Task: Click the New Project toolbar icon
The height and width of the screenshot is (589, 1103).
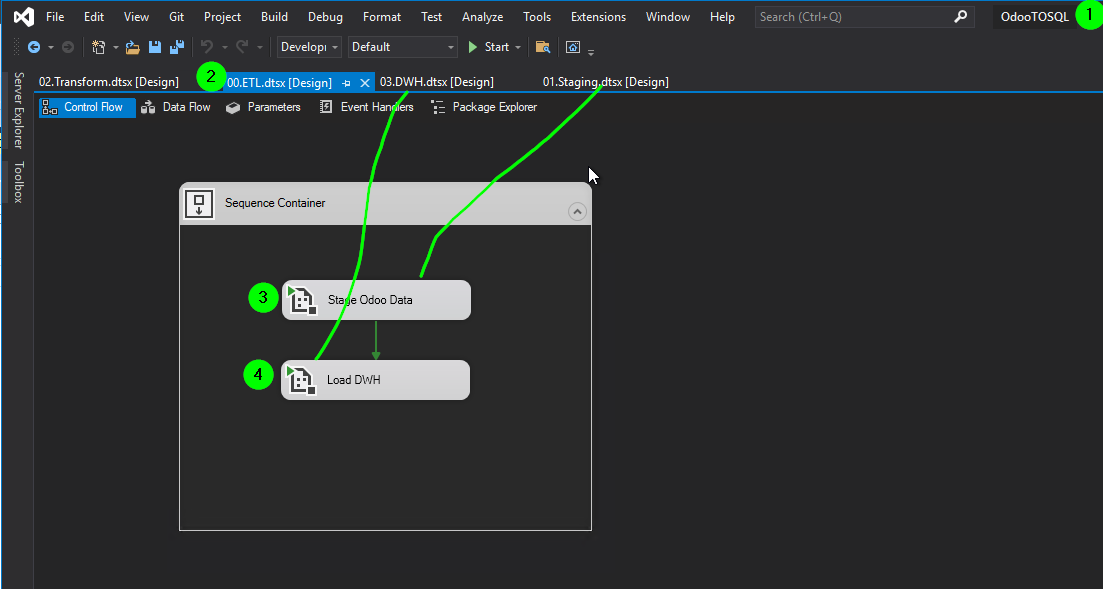Action: [98, 47]
